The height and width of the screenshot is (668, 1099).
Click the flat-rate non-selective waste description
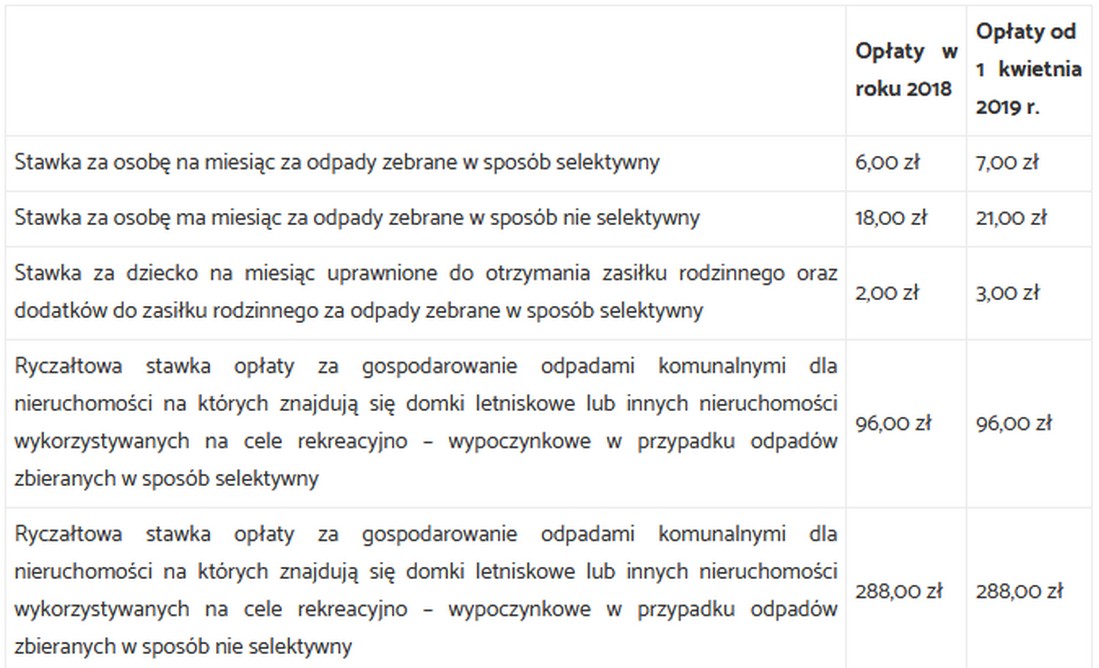tap(425, 590)
